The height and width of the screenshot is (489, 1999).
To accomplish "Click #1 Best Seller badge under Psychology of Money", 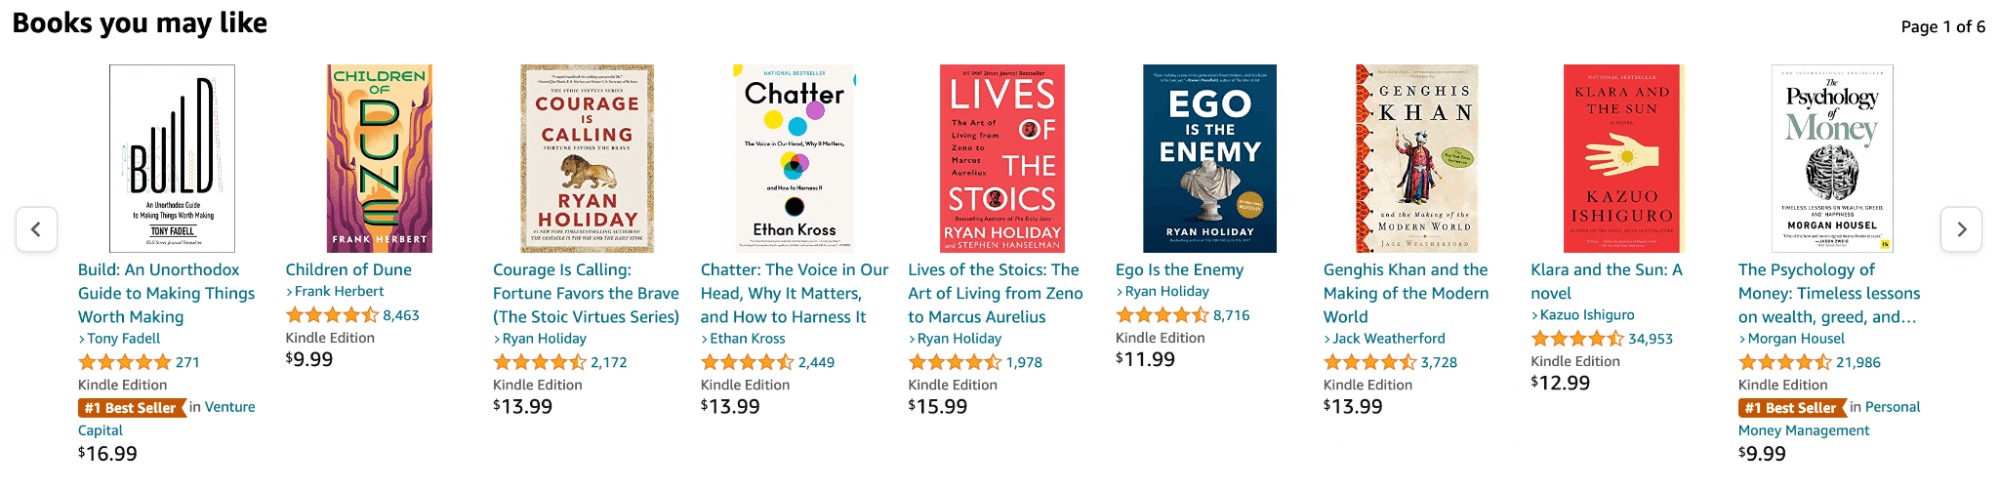I will click(x=1792, y=407).
